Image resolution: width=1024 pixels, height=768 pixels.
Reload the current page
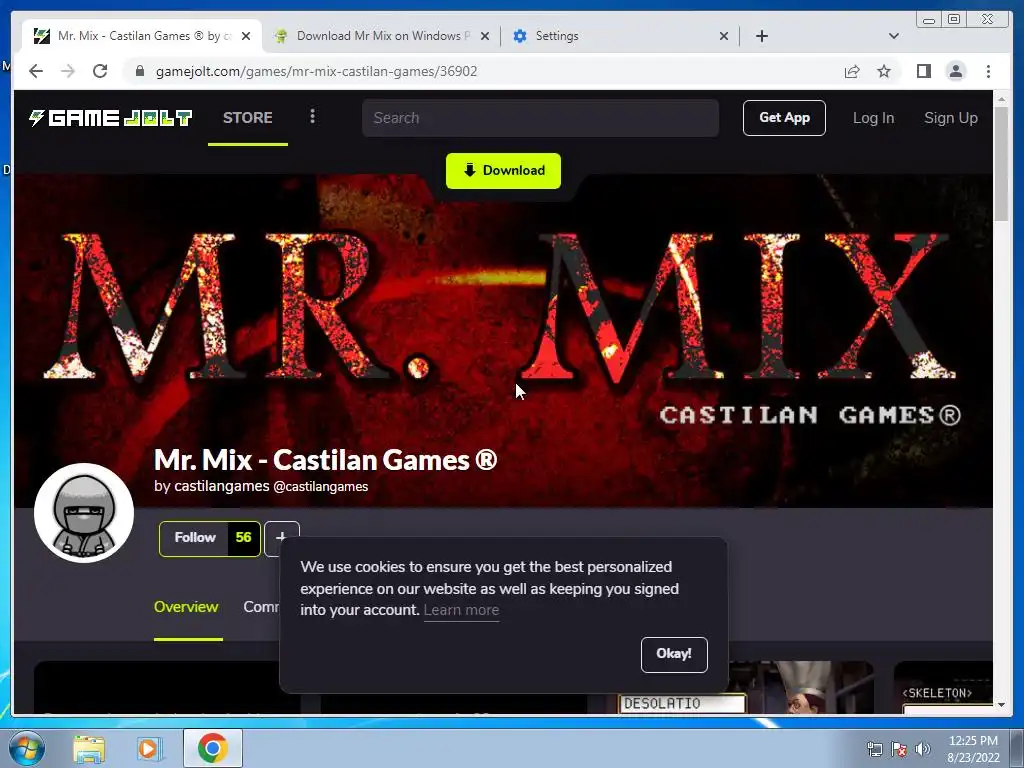tap(100, 71)
